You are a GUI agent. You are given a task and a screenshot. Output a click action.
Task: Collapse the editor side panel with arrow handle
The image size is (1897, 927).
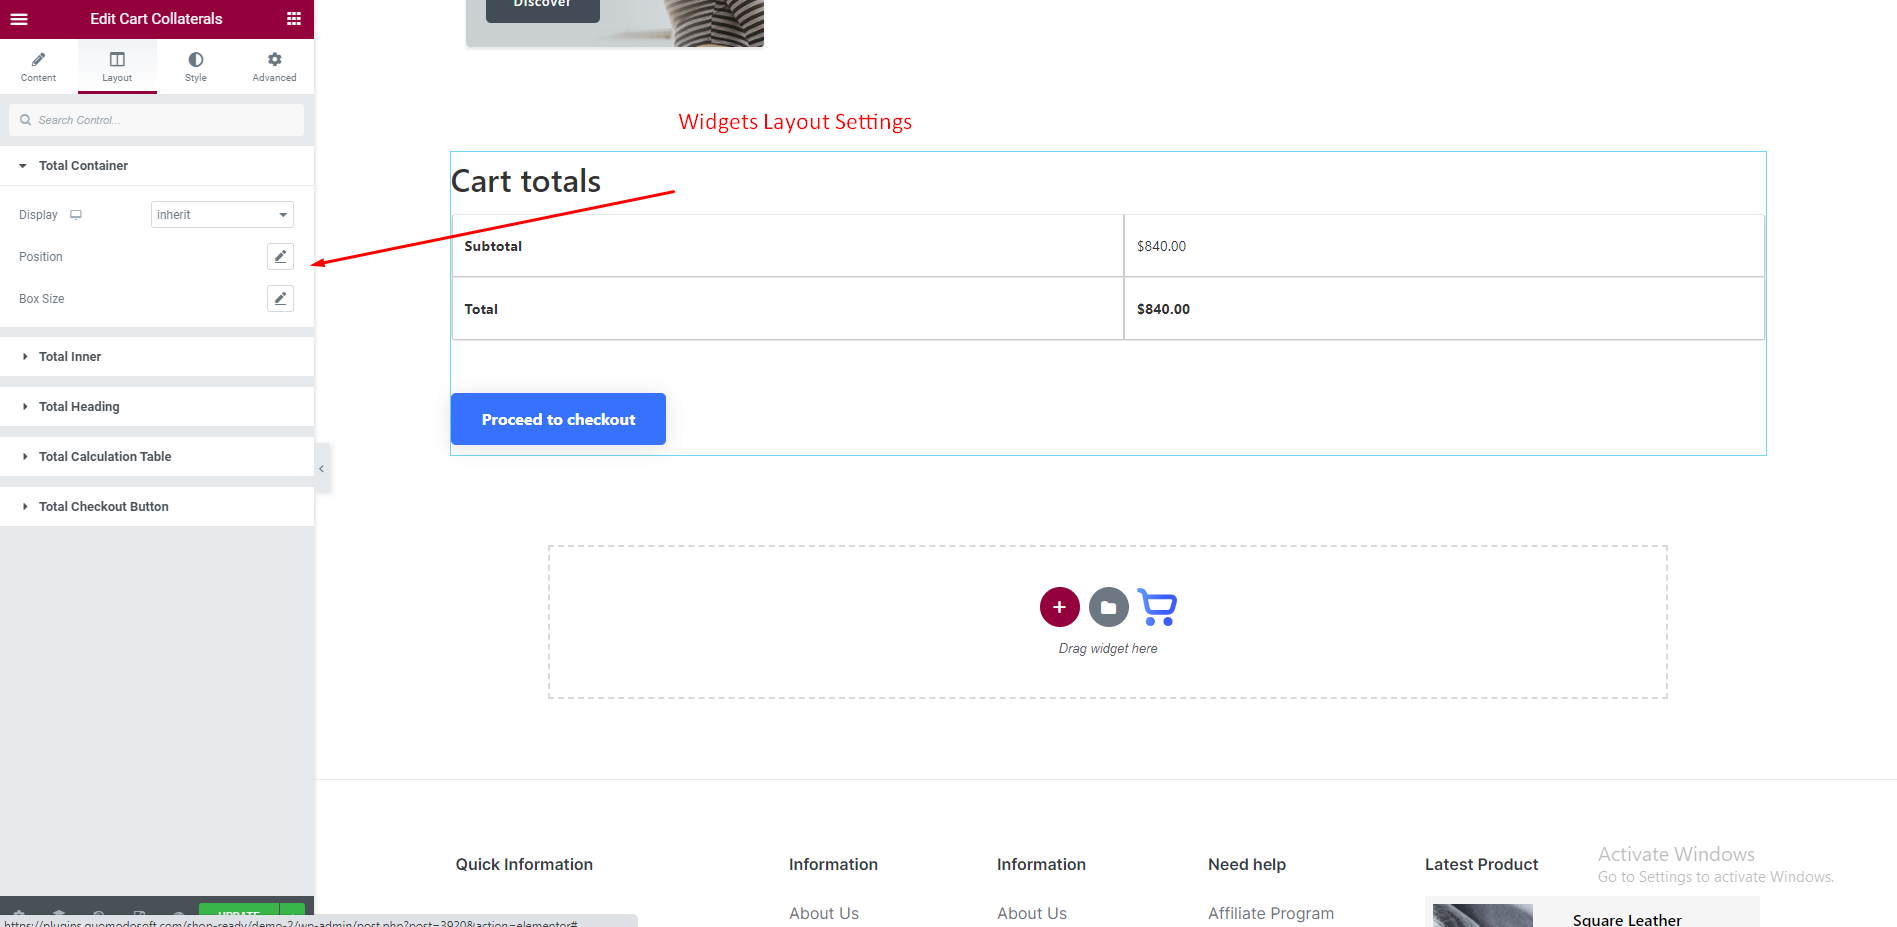pyautogui.click(x=321, y=468)
